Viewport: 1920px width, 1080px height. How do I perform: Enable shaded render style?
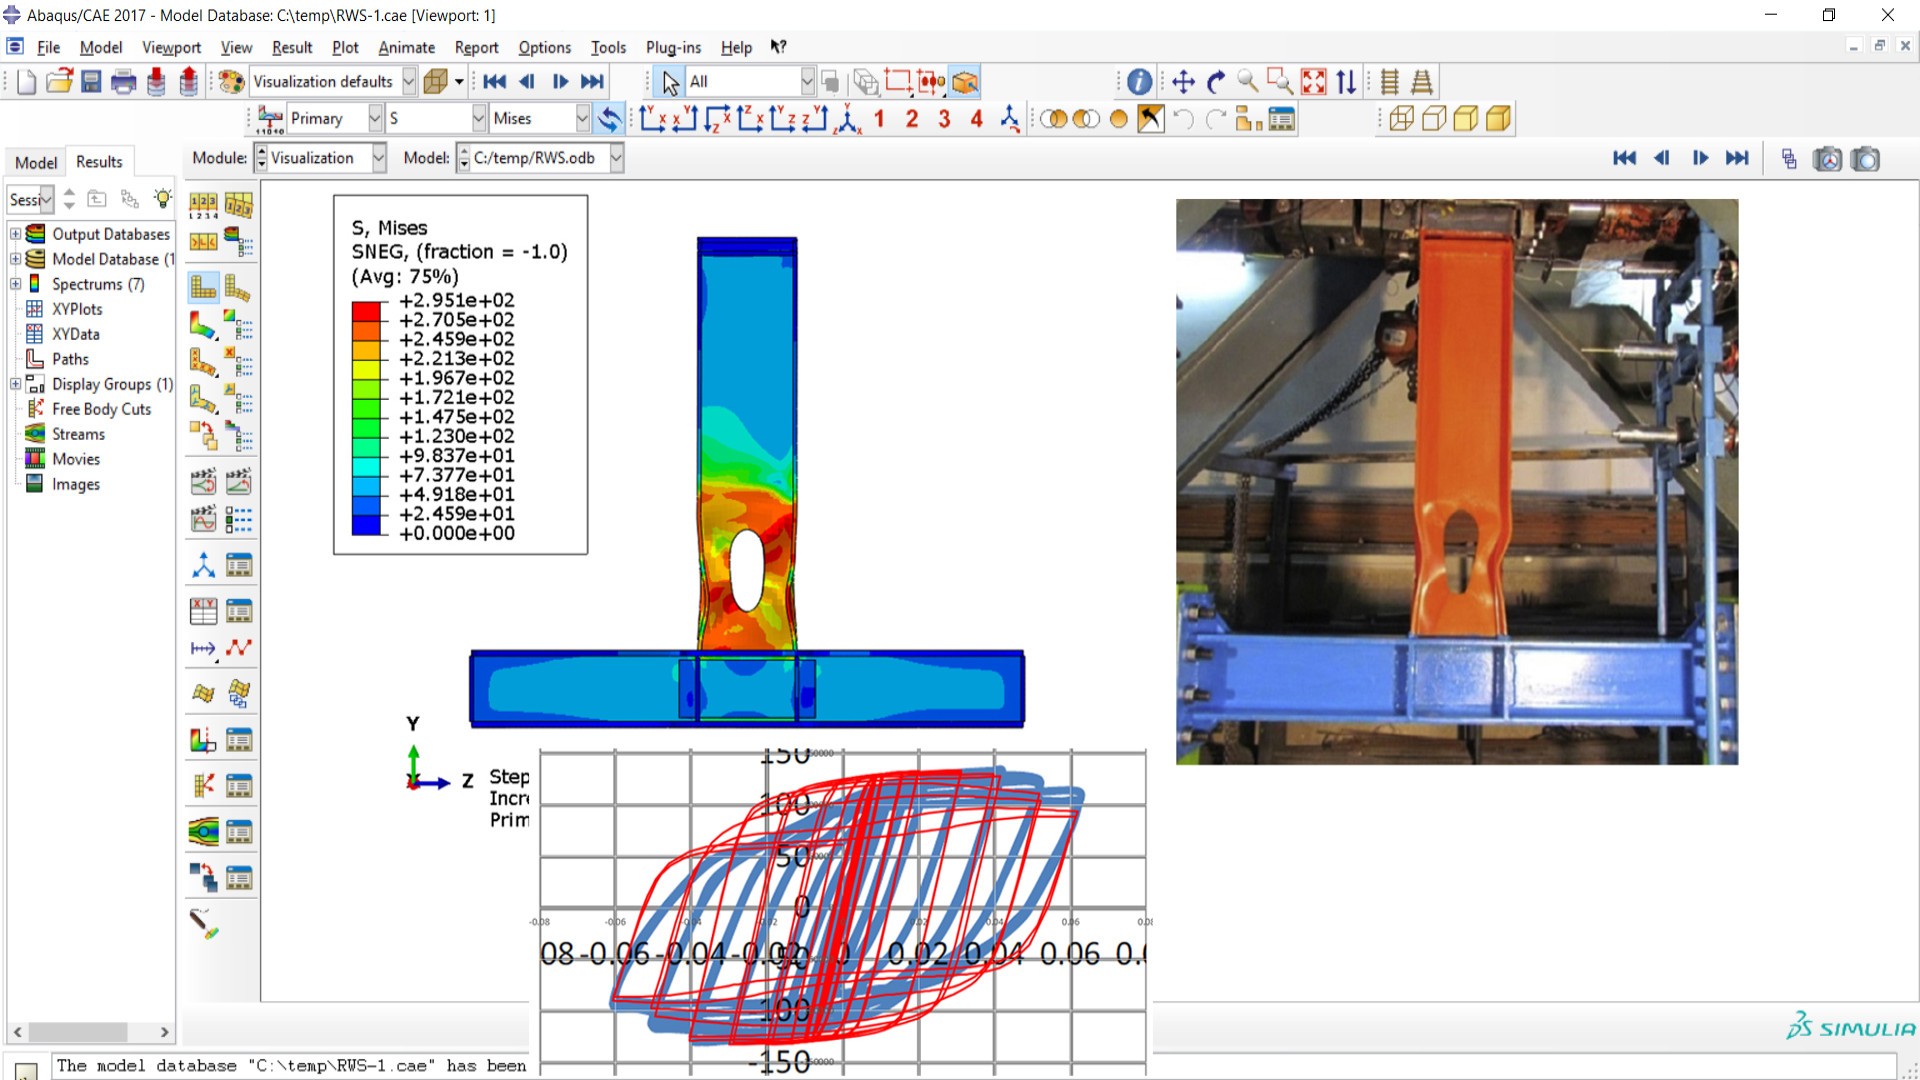pos(1498,119)
